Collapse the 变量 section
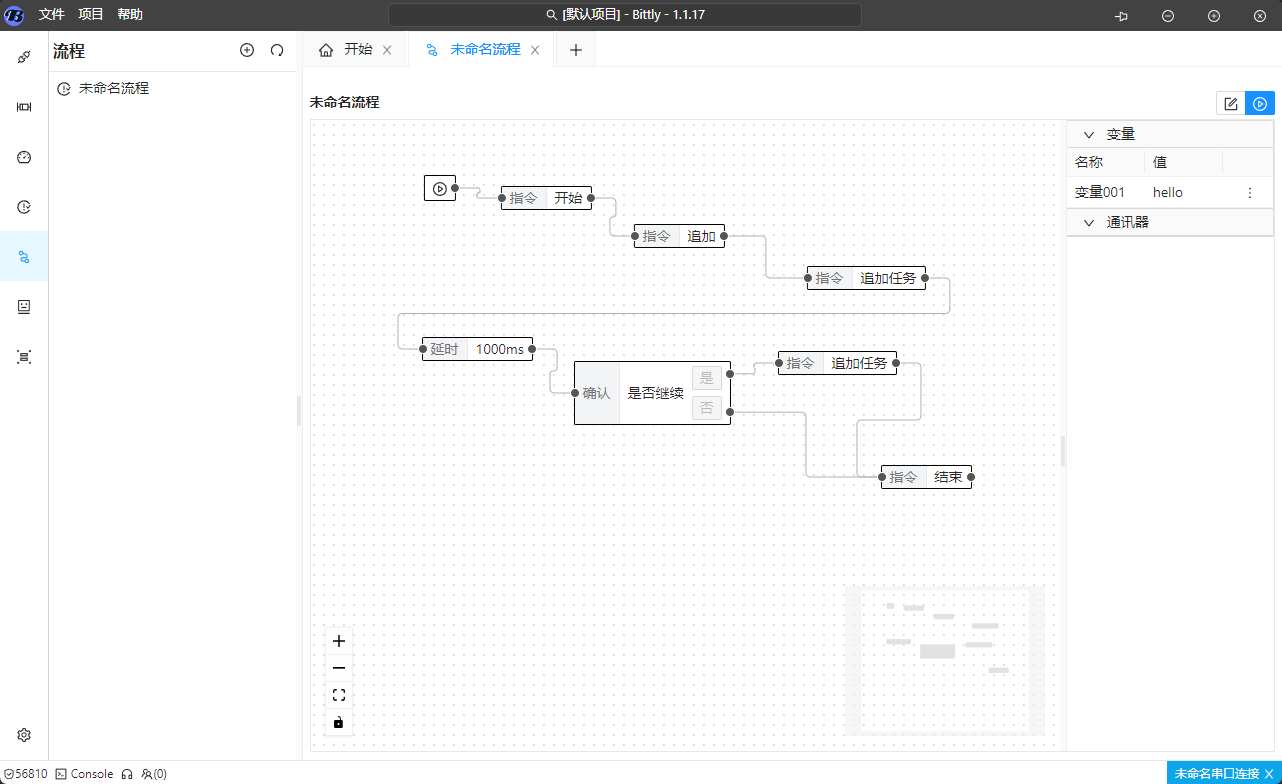The height and width of the screenshot is (784, 1282). 1089,134
